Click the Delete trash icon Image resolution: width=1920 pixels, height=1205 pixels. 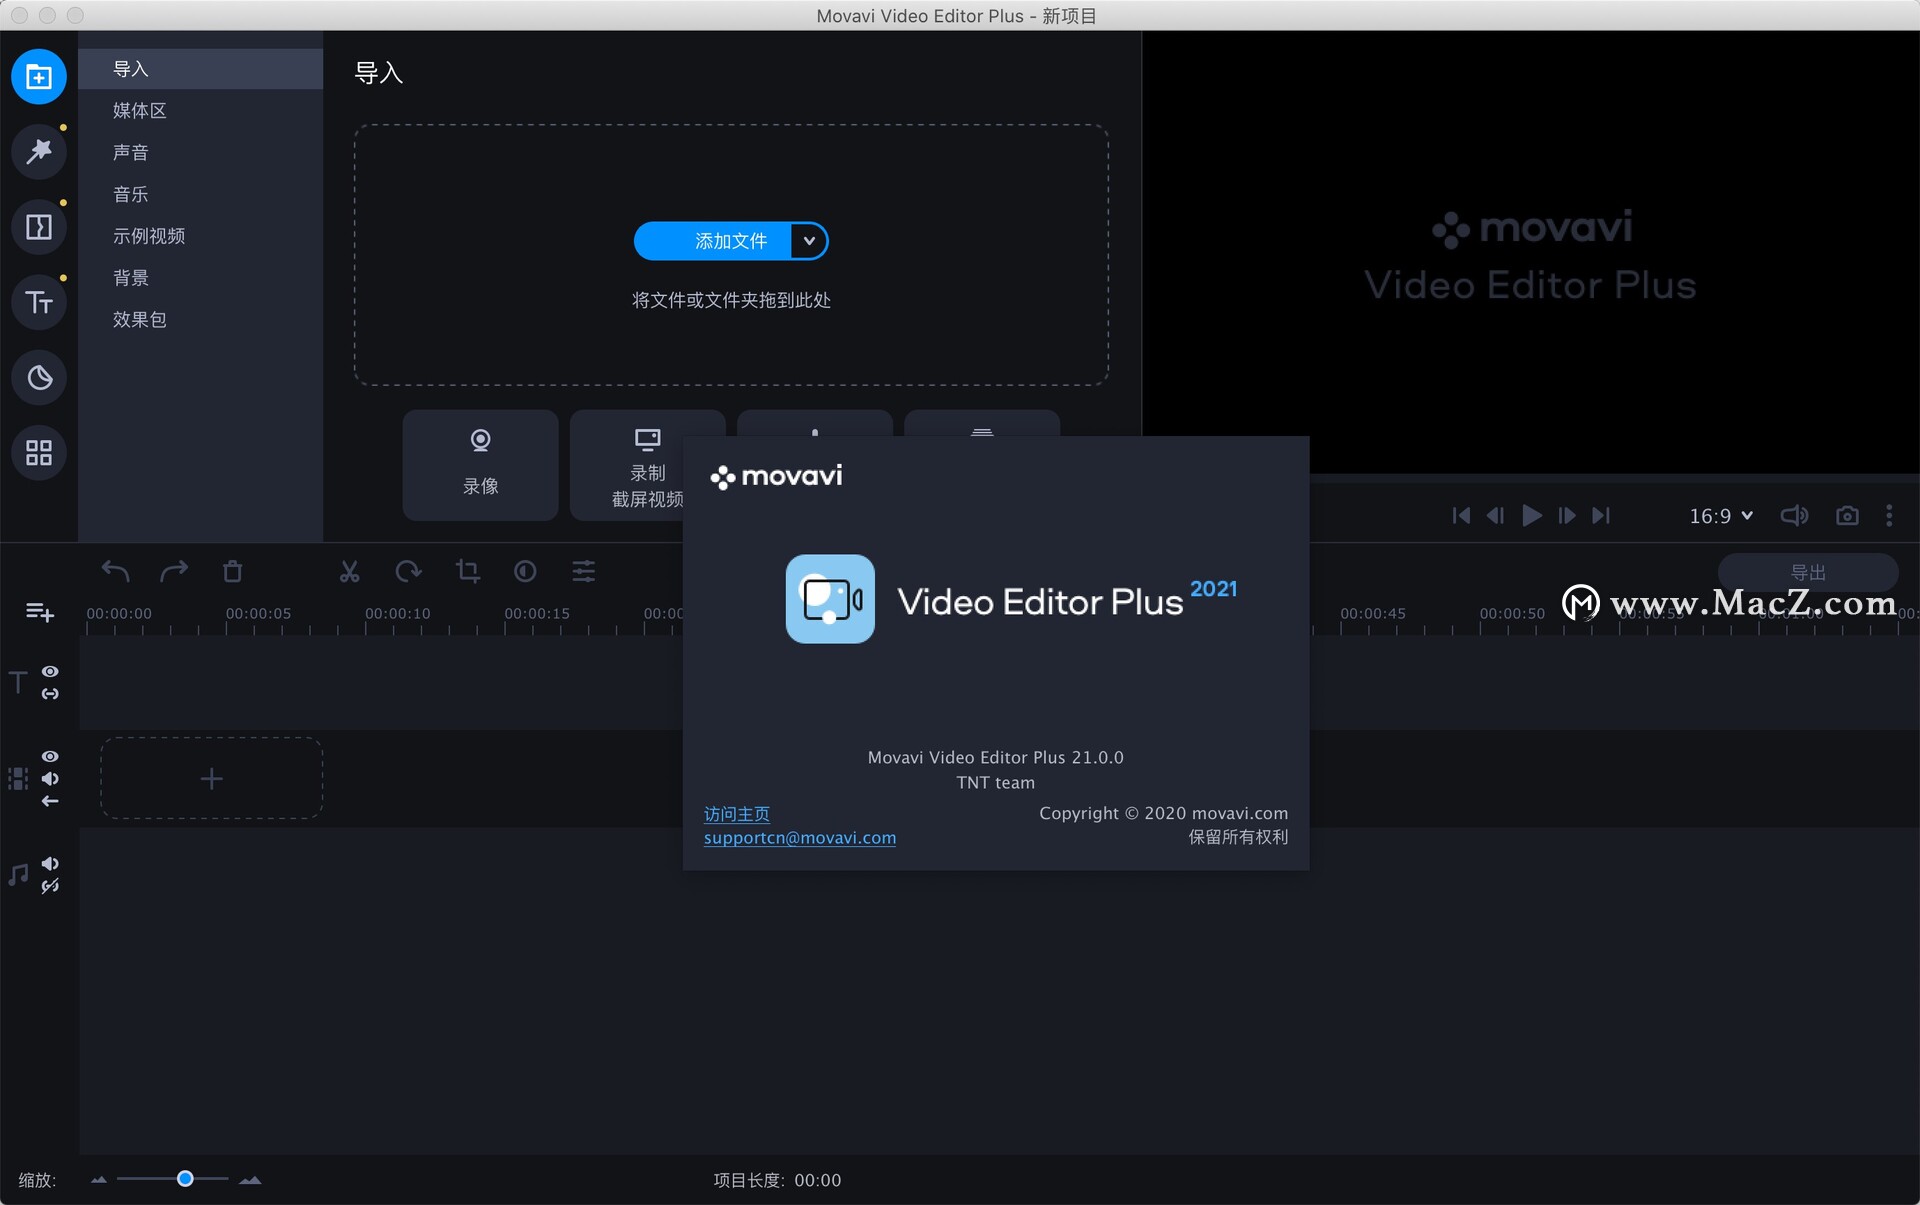(232, 571)
